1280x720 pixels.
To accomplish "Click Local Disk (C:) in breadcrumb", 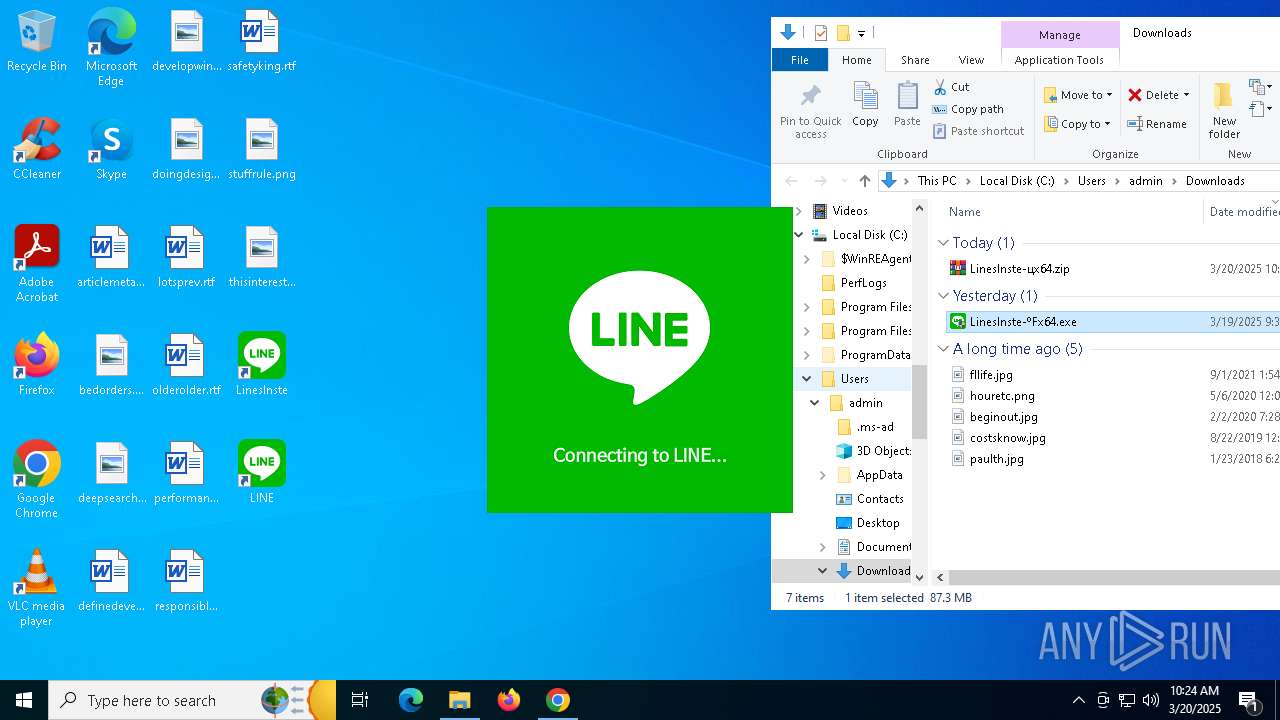I will pos(1017,181).
